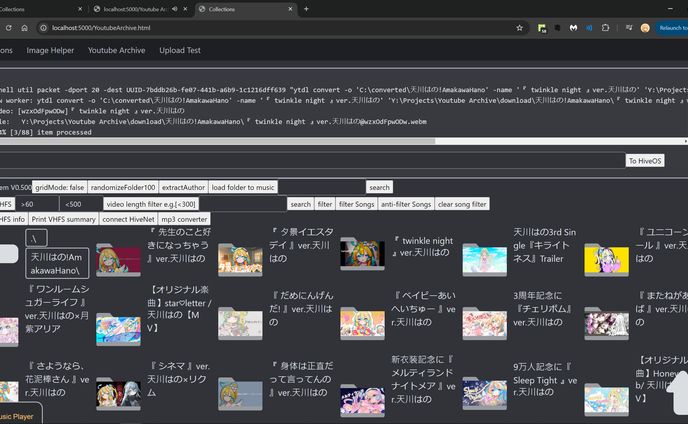Click the mp3 converter button
This screenshot has width=688, height=424.
point(184,219)
